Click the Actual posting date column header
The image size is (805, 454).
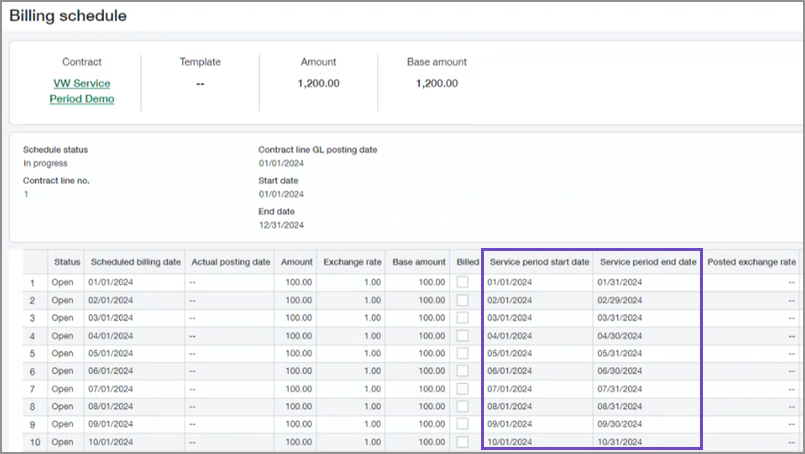(231, 262)
